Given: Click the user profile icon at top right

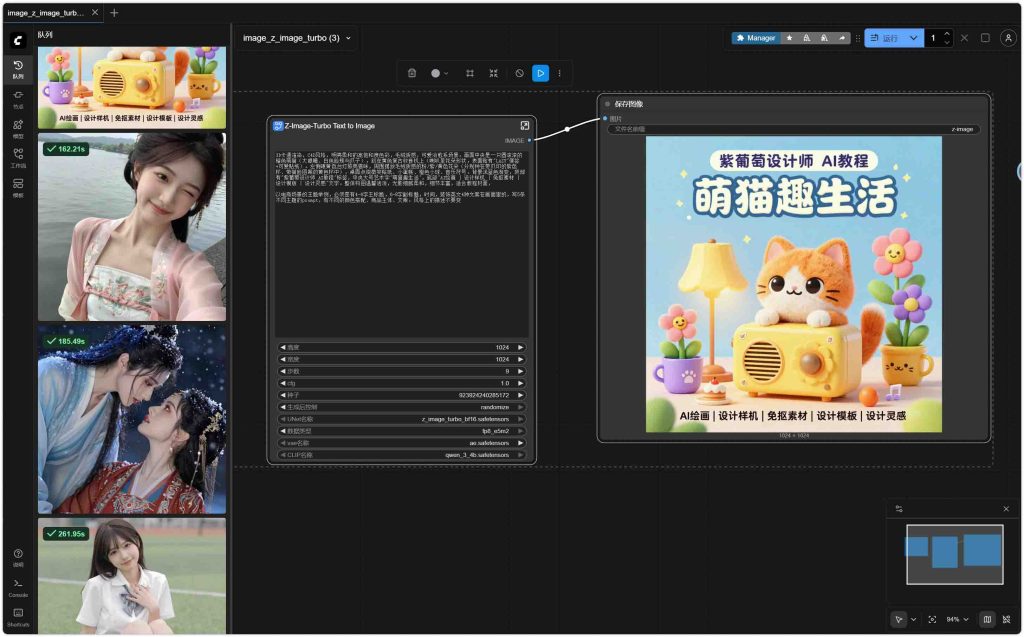Looking at the screenshot, I should 1008,38.
